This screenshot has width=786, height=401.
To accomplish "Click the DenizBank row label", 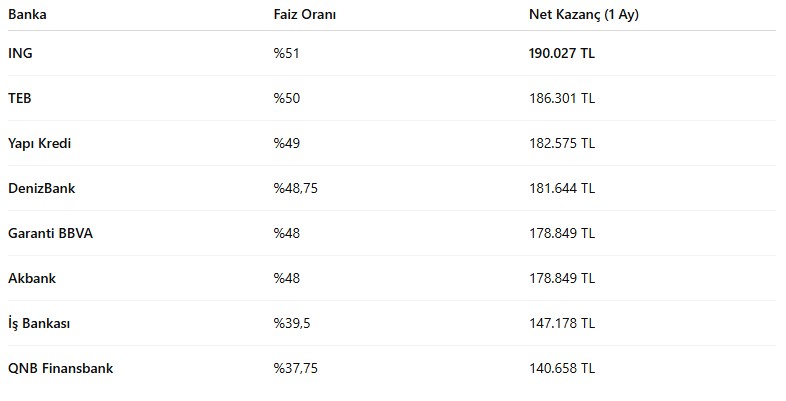I will click(42, 188).
